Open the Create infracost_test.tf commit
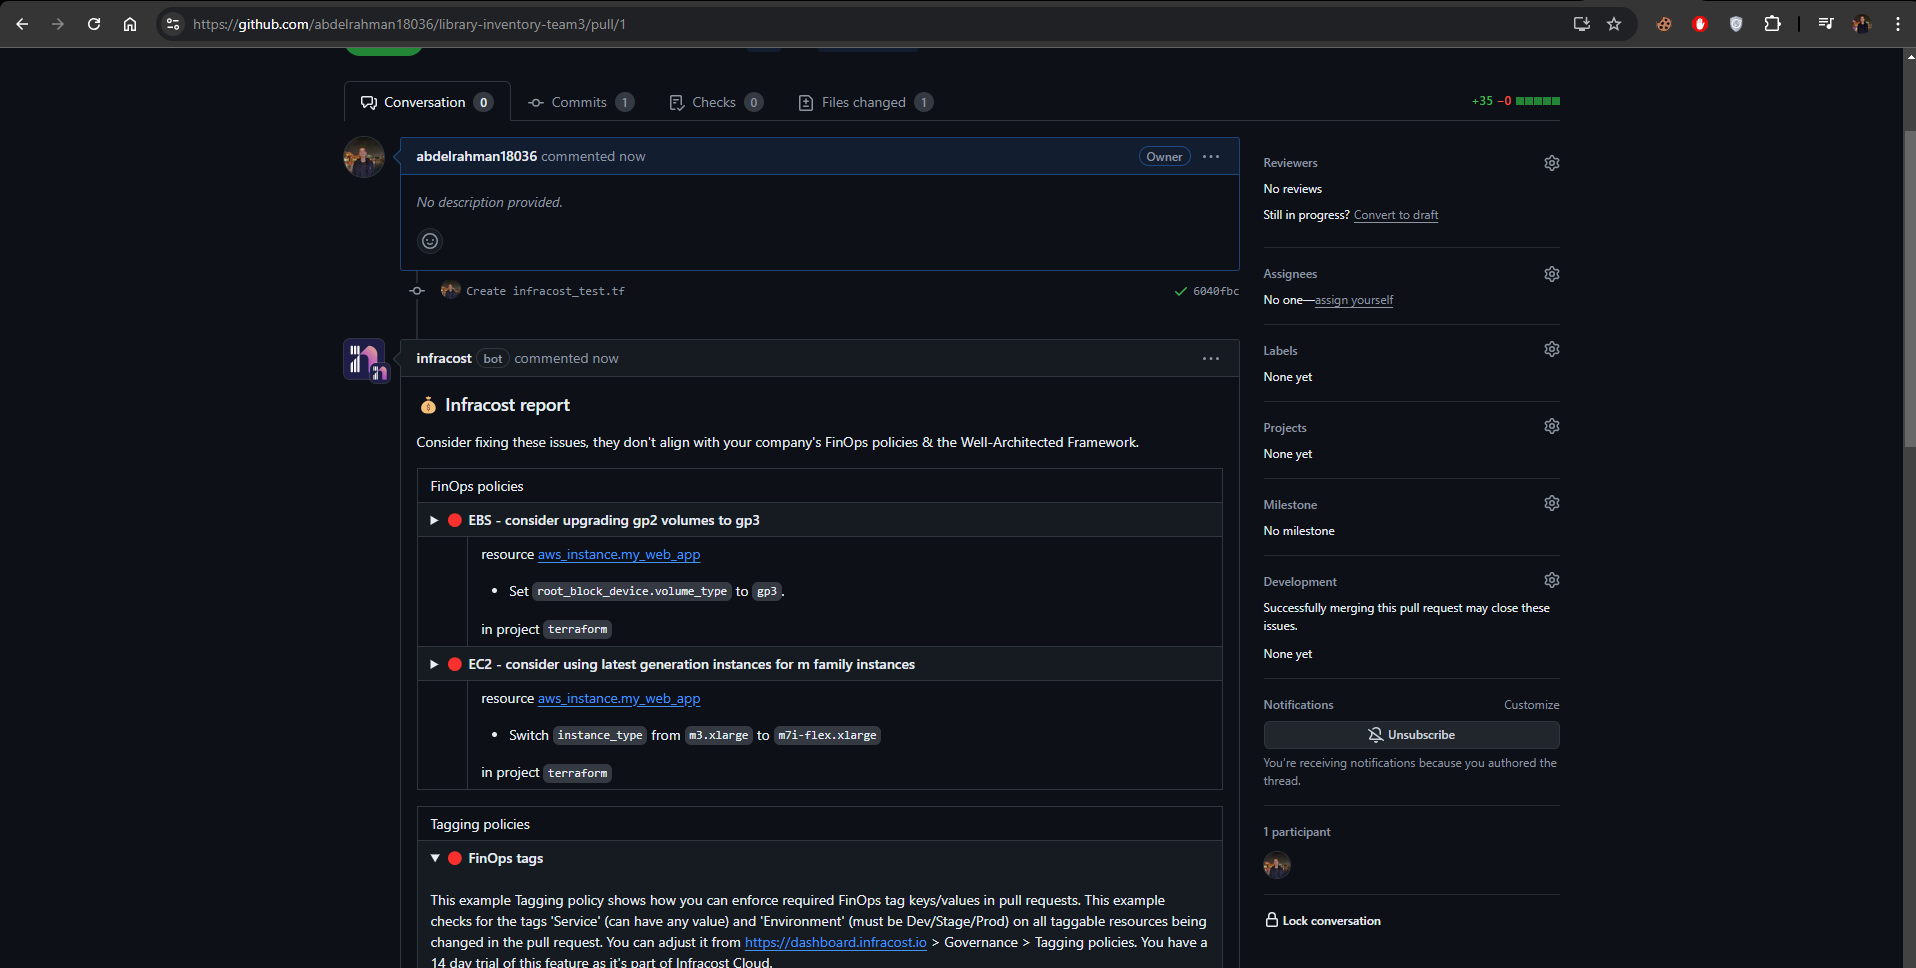Viewport: 1916px width, 968px height. pyautogui.click(x=545, y=291)
